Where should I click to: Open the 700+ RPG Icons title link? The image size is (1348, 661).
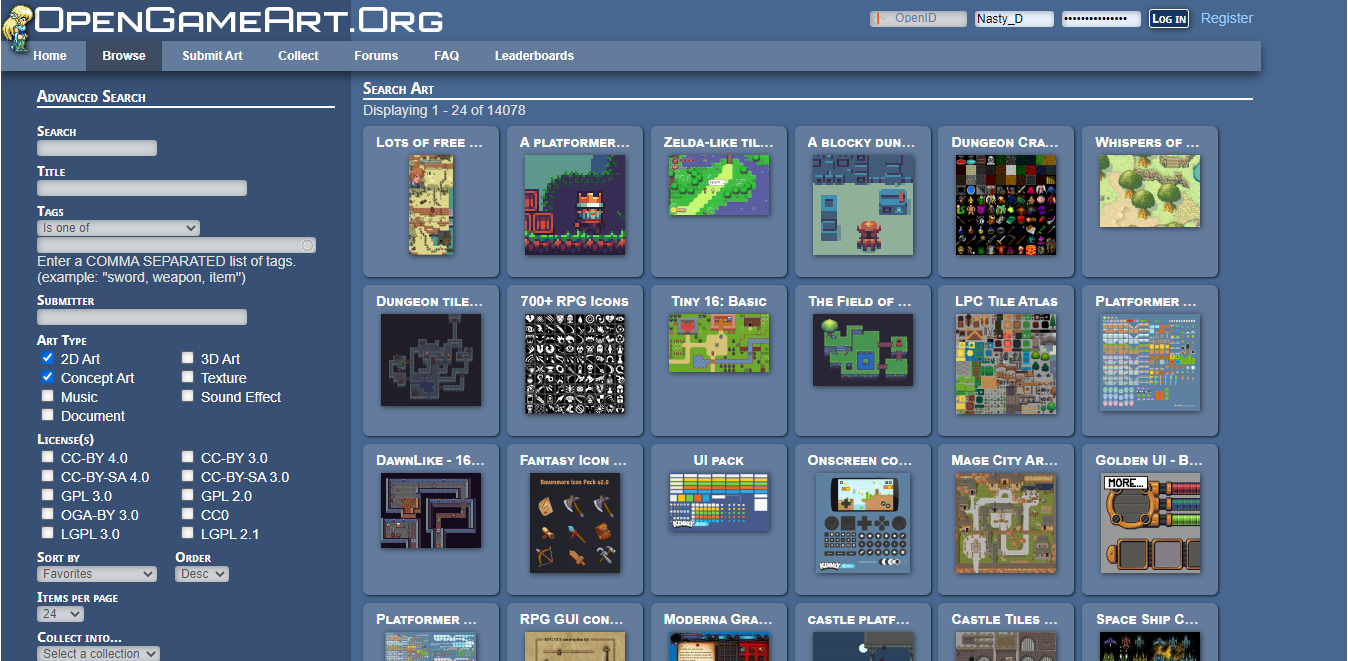574,301
